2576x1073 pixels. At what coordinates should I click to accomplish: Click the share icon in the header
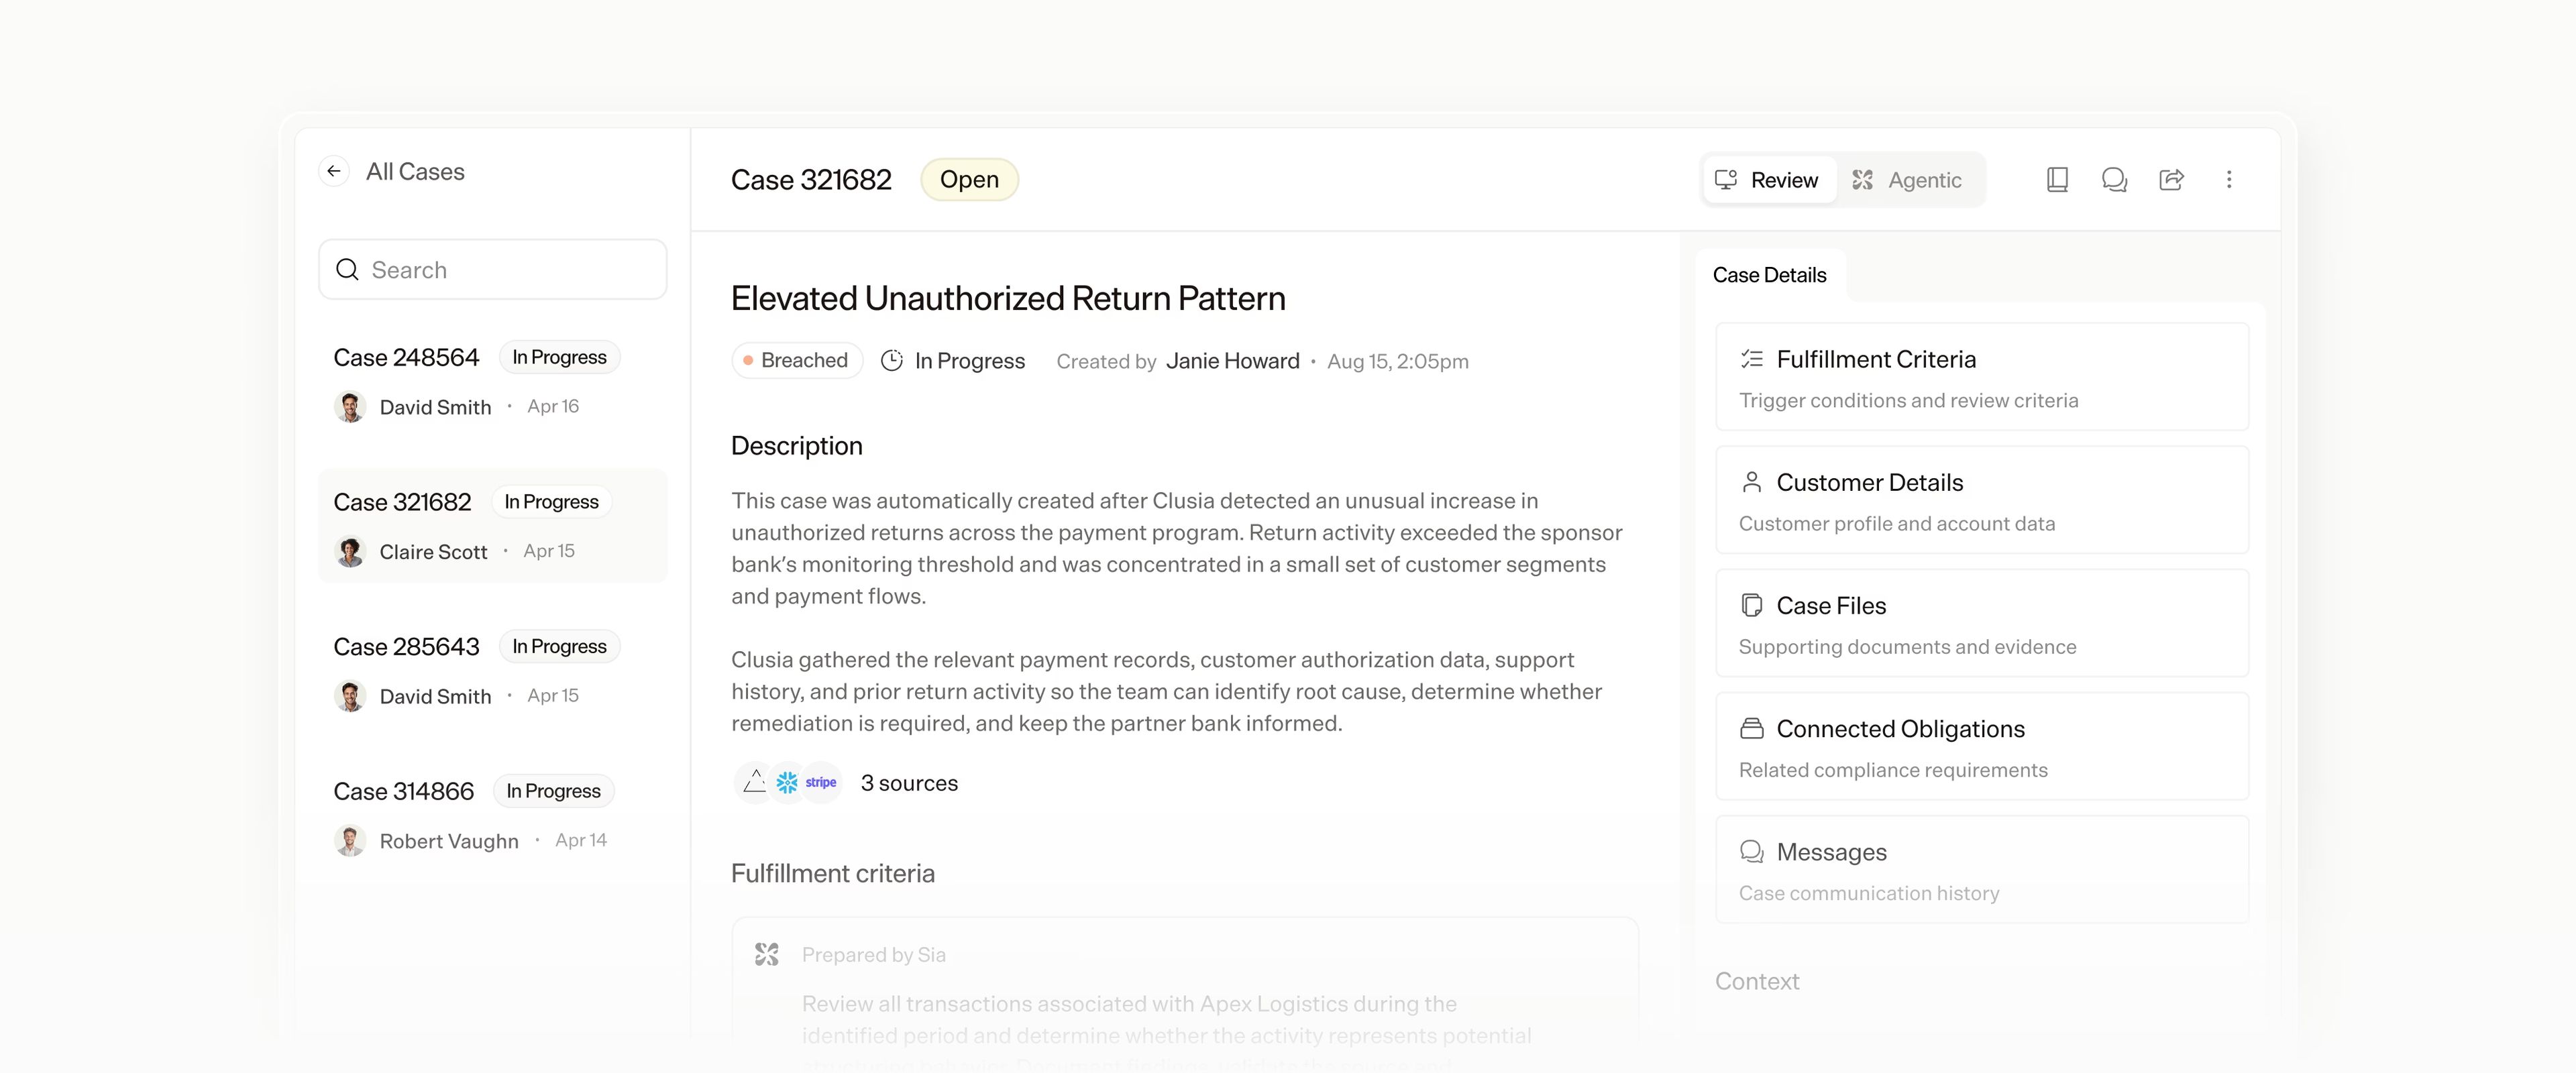[x=2171, y=180]
